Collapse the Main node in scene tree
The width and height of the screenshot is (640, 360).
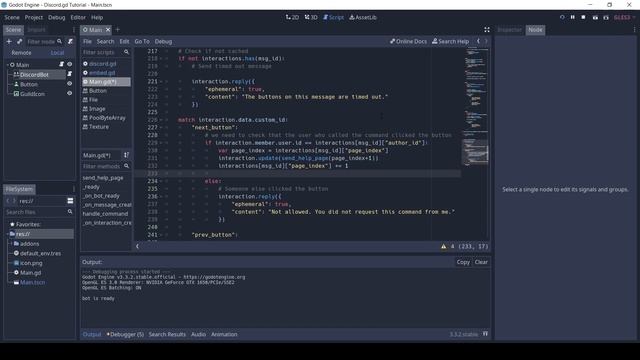[8, 65]
